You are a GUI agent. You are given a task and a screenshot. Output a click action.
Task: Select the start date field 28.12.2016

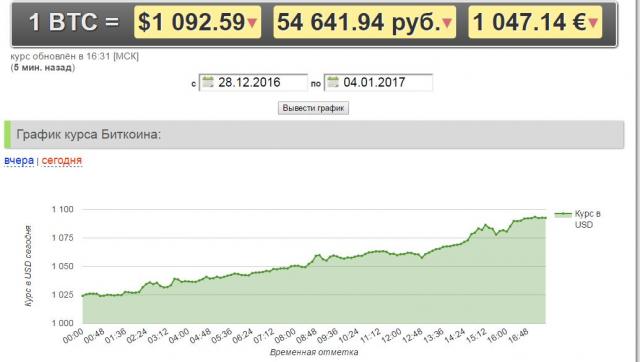tap(253, 82)
